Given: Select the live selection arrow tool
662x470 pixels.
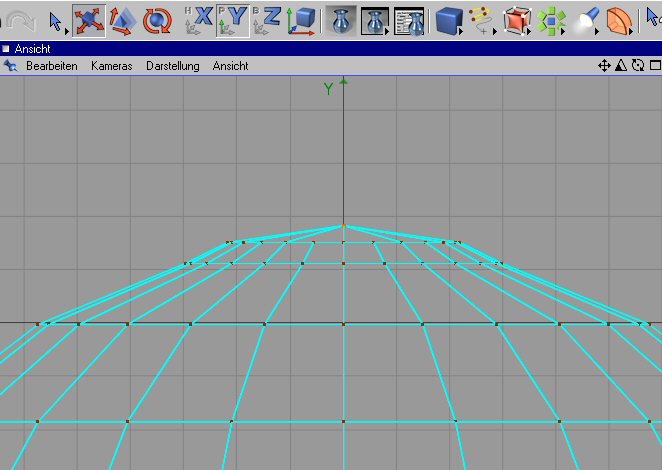Looking at the screenshot, I should coord(56,19).
